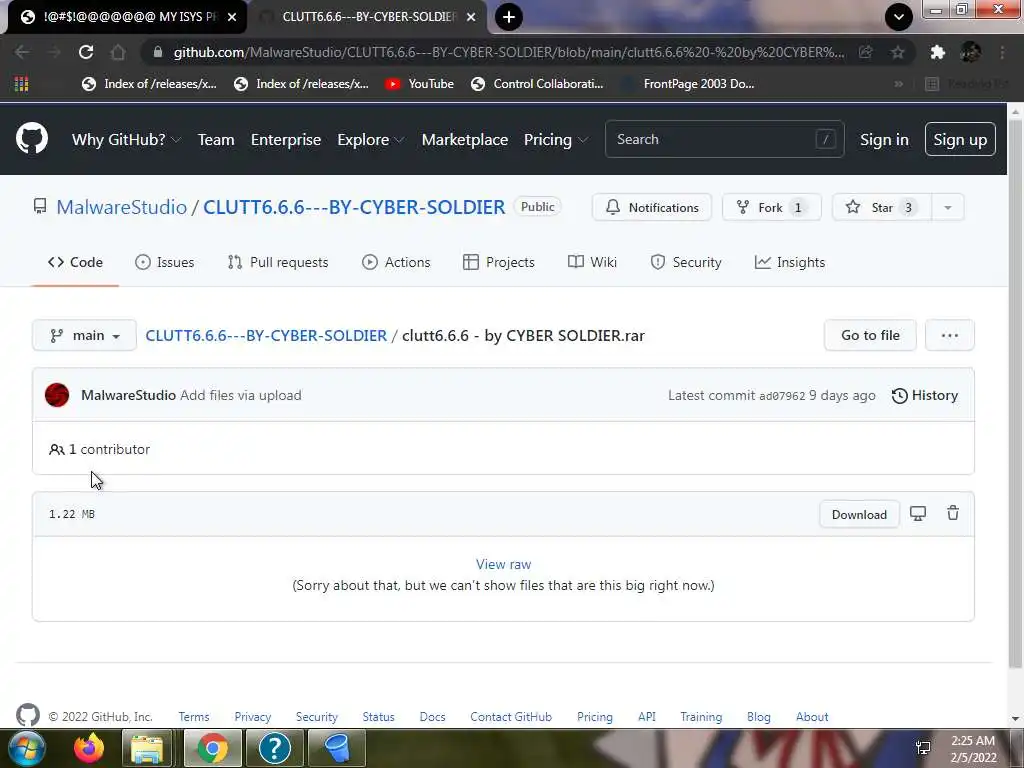Switch to the Pull requests tab
Screen dimensions: 1024x768
[x=278, y=262]
